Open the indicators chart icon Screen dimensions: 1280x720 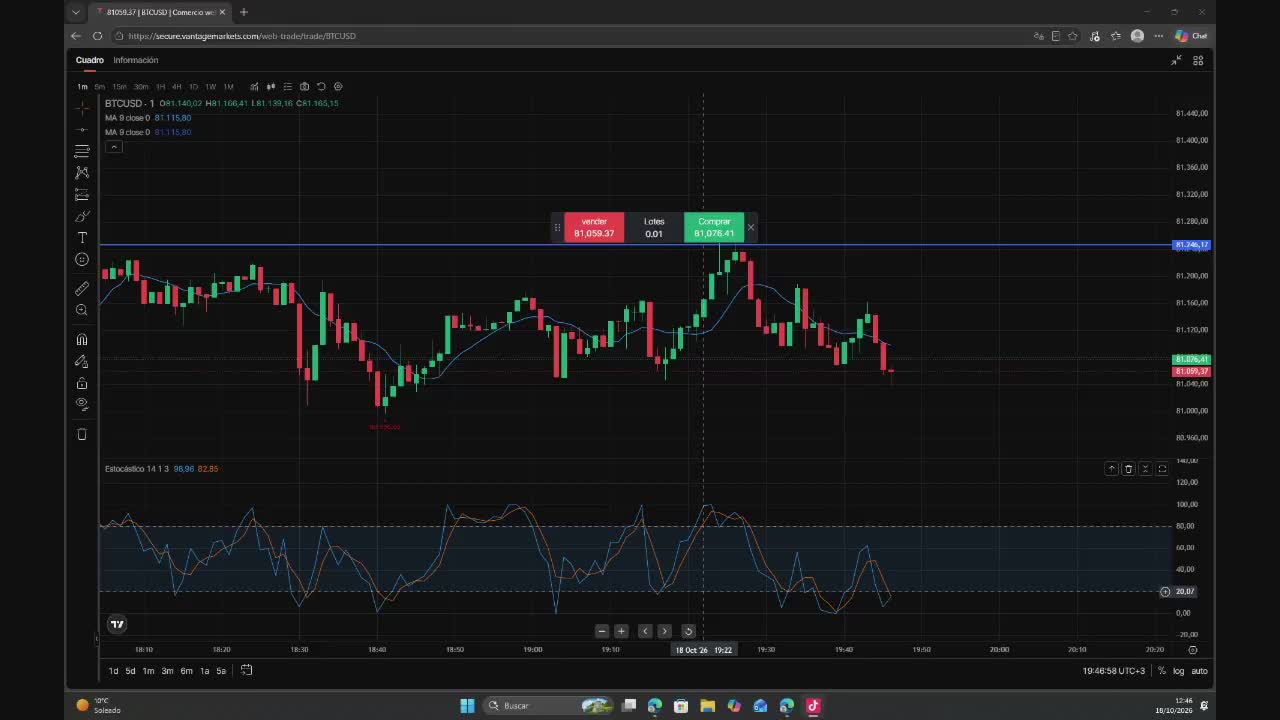(x=254, y=87)
